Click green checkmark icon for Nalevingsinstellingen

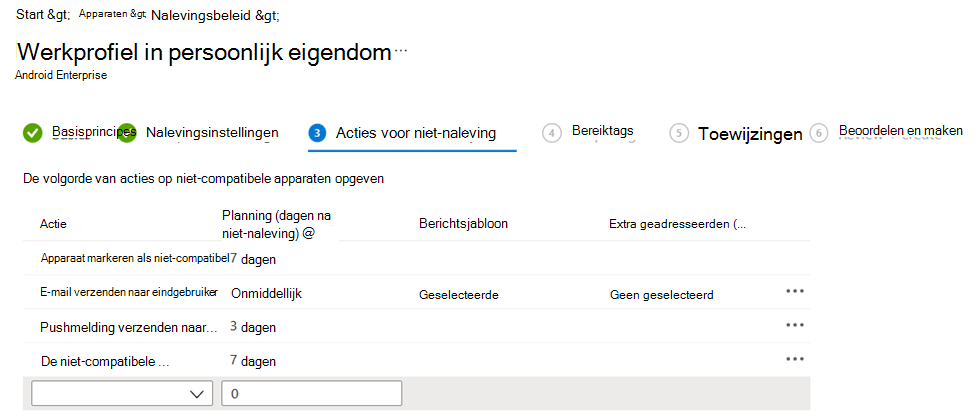pyautogui.click(x=127, y=133)
